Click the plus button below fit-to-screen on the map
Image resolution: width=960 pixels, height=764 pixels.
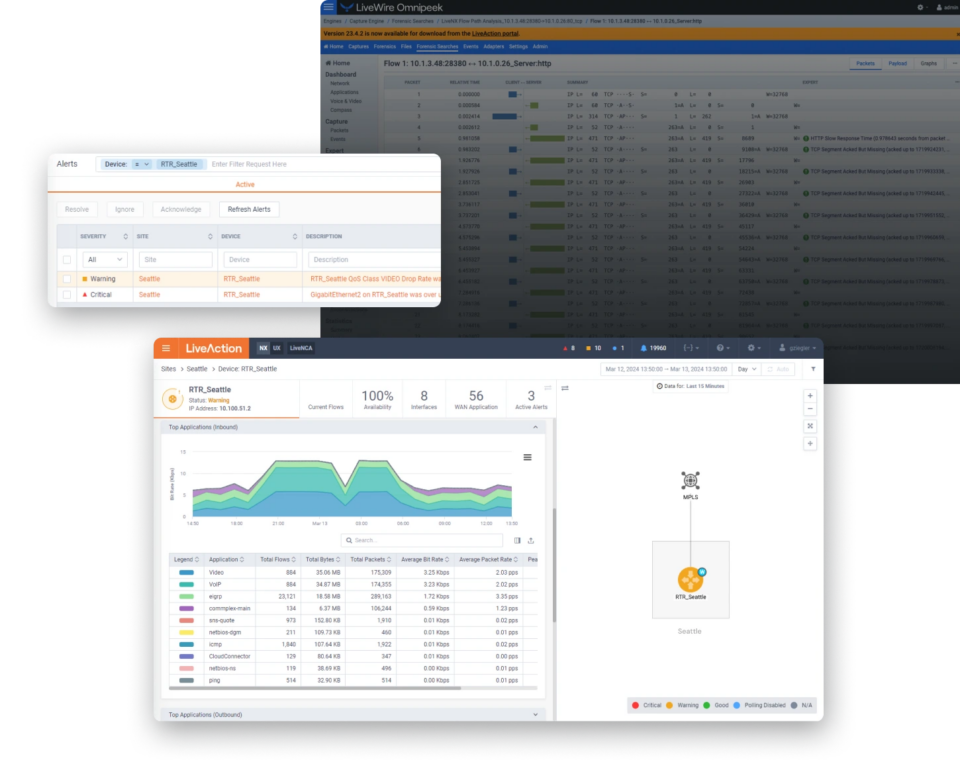810,443
